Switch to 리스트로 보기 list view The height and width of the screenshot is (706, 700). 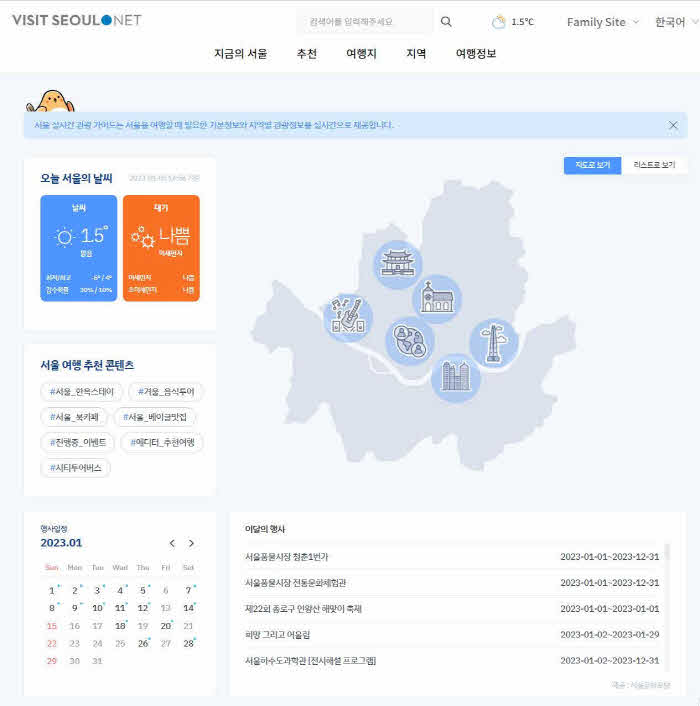[x=654, y=165]
